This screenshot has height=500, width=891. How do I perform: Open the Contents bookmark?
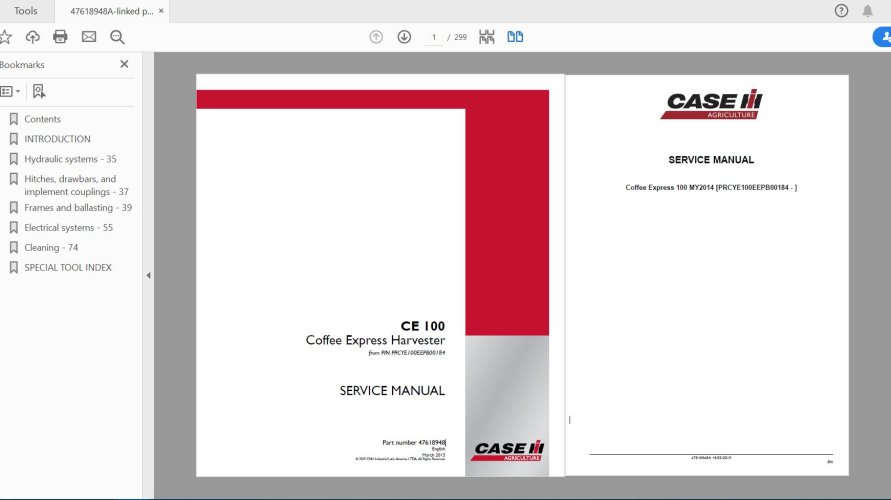pyautogui.click(x=42, y=119)
